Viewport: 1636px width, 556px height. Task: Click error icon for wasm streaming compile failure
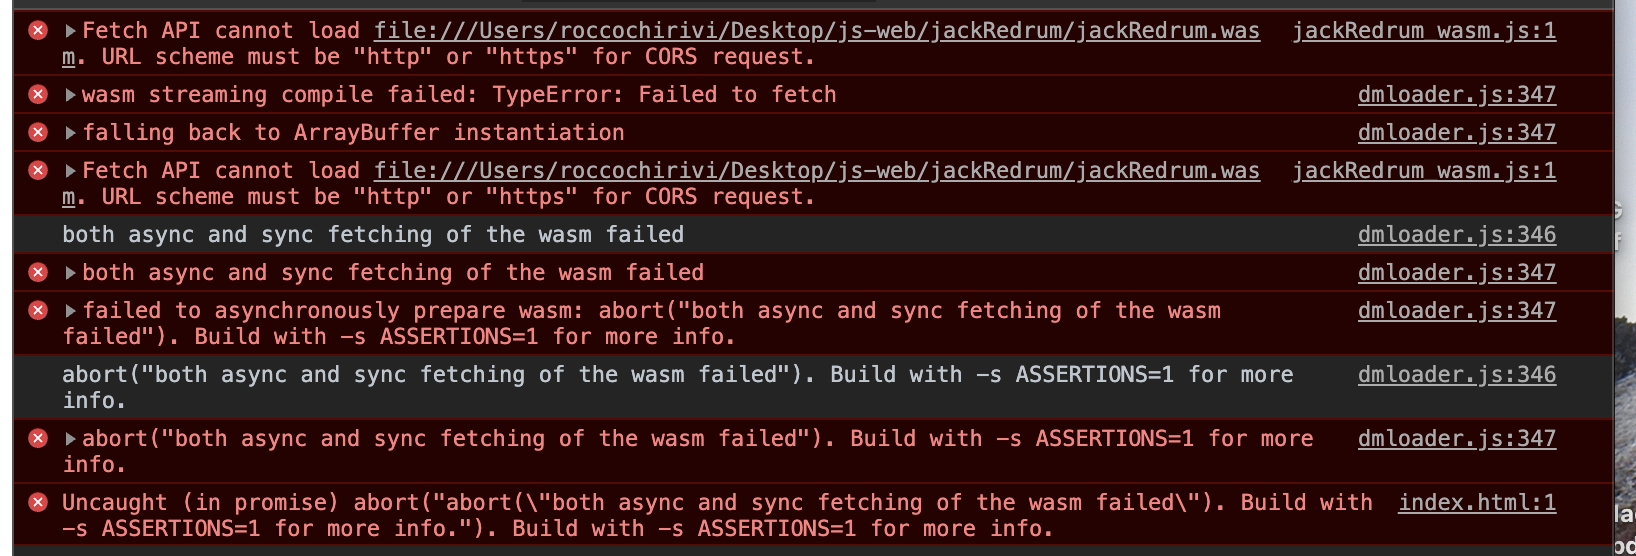click(x=38, y=95)
